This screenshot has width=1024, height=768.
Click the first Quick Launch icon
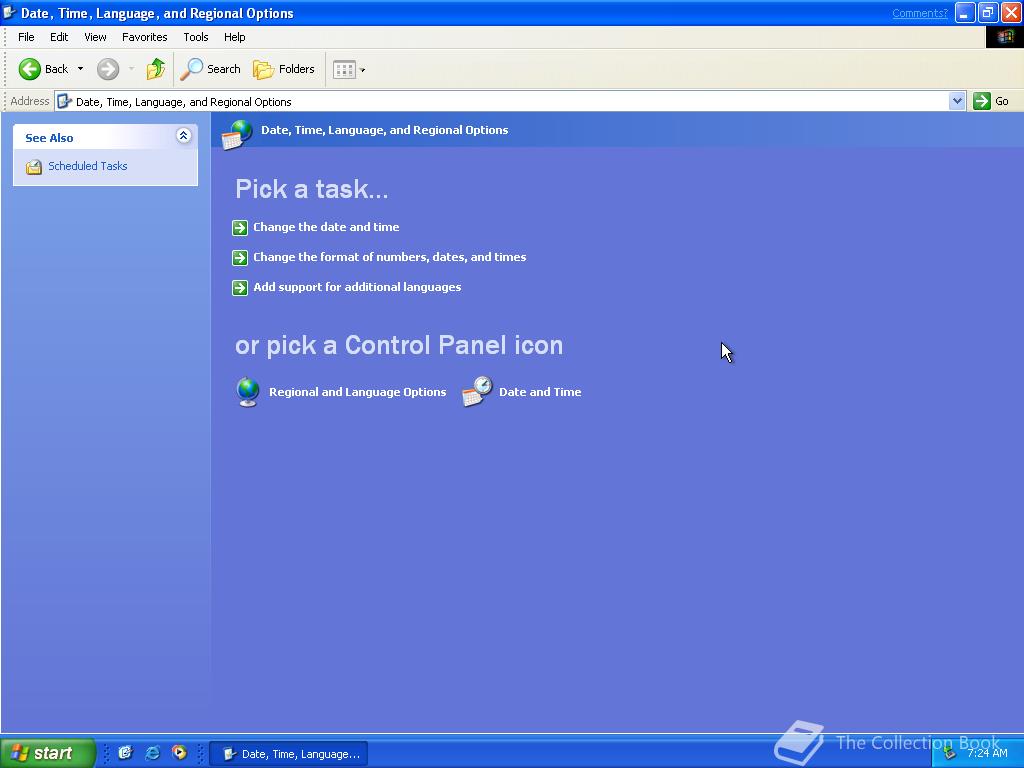click(125, 753)
